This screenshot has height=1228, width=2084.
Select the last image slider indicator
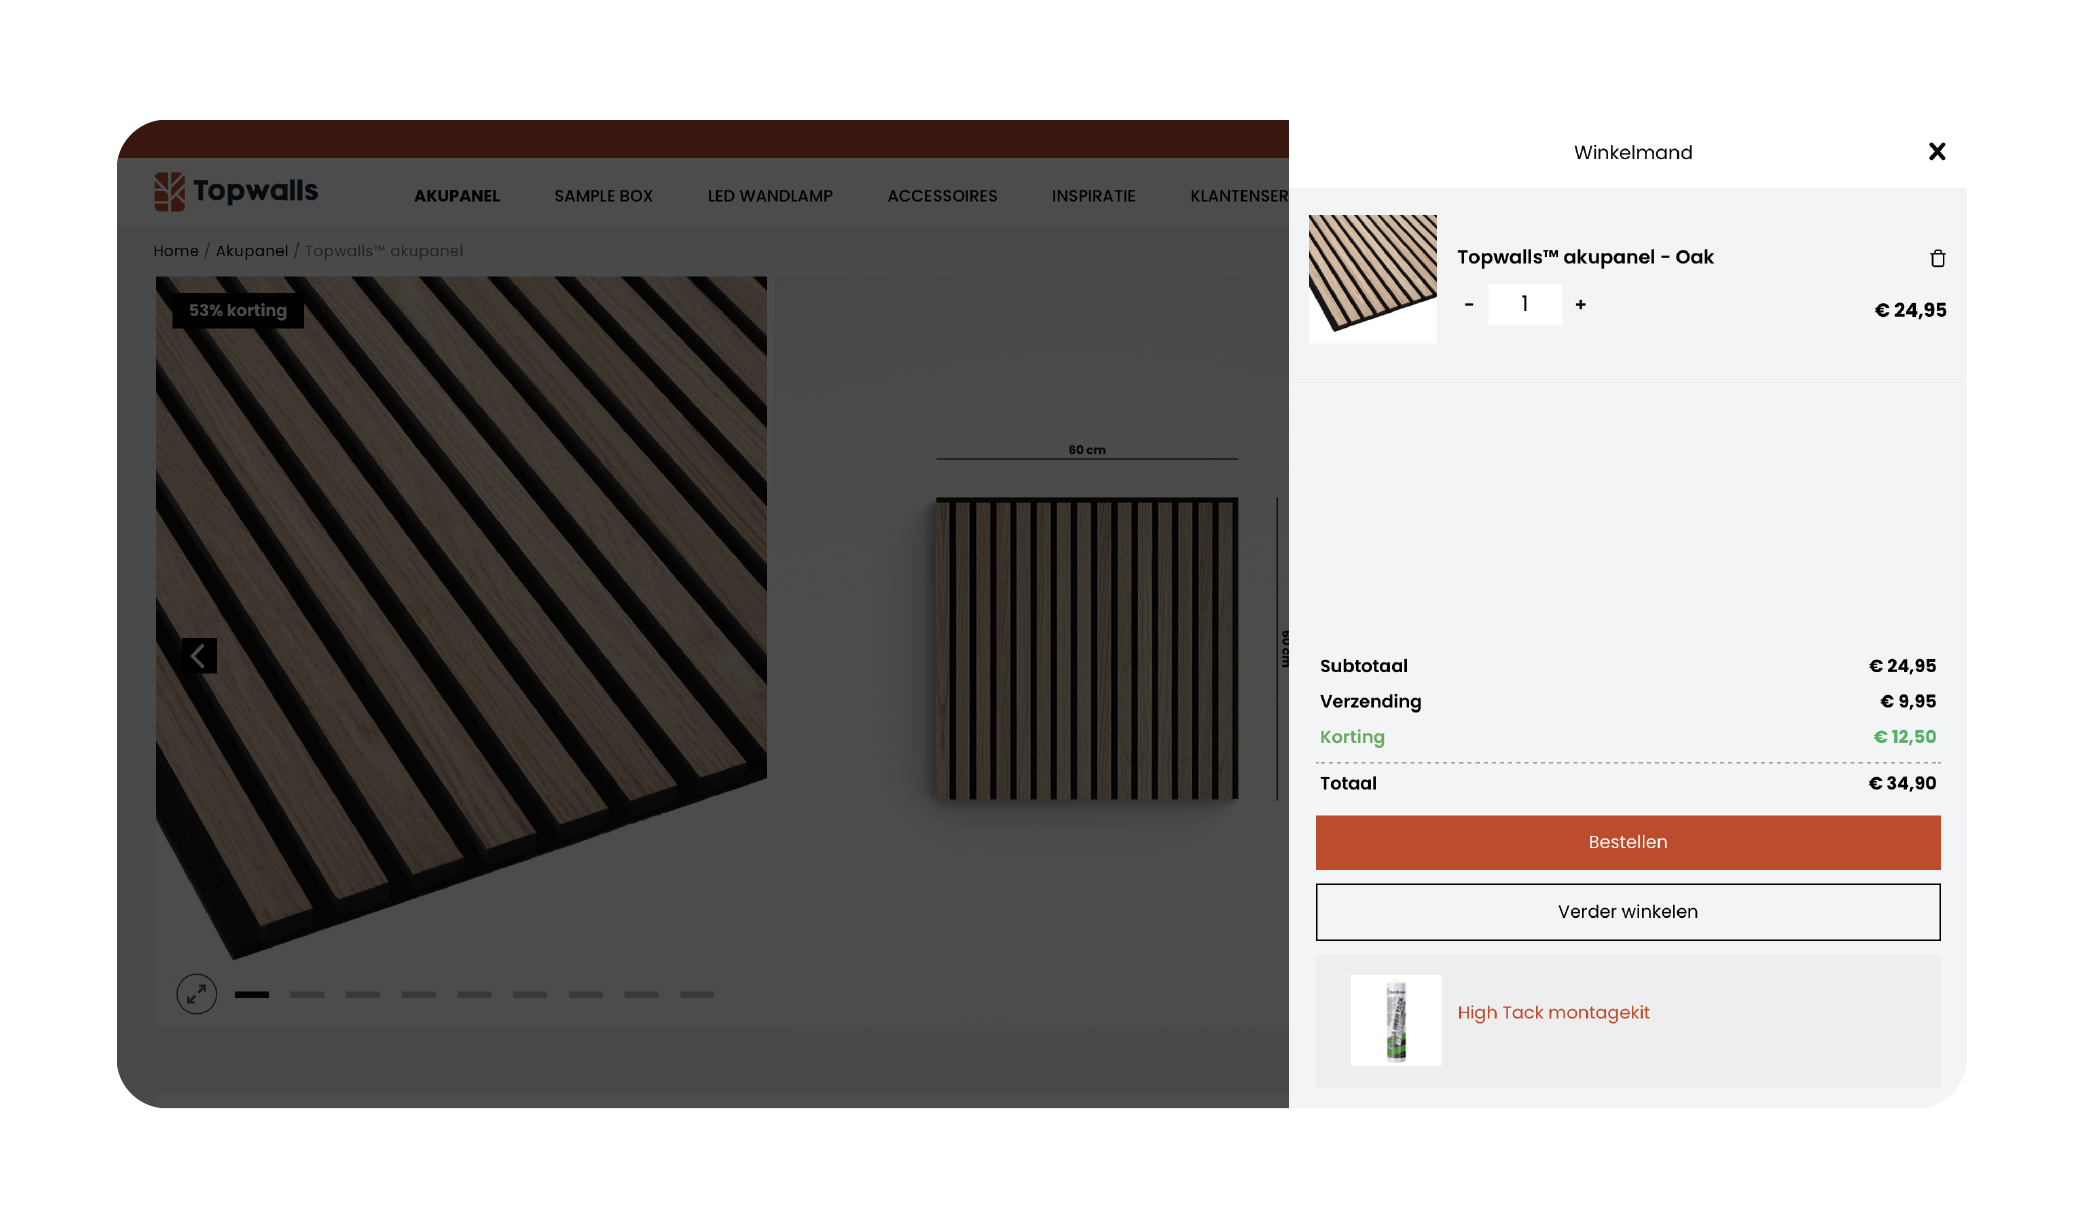point(697,995)
